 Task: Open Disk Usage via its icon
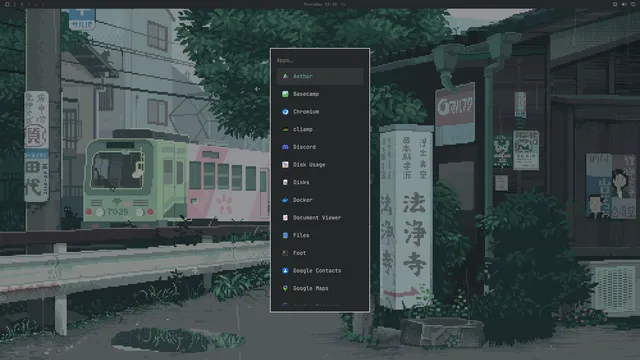285,164
